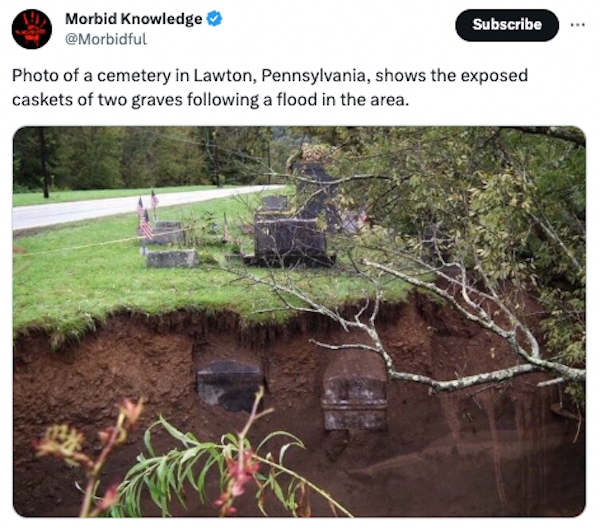Open the three-dot more options menu
This screenshot has height=528, width=600.
577,25
